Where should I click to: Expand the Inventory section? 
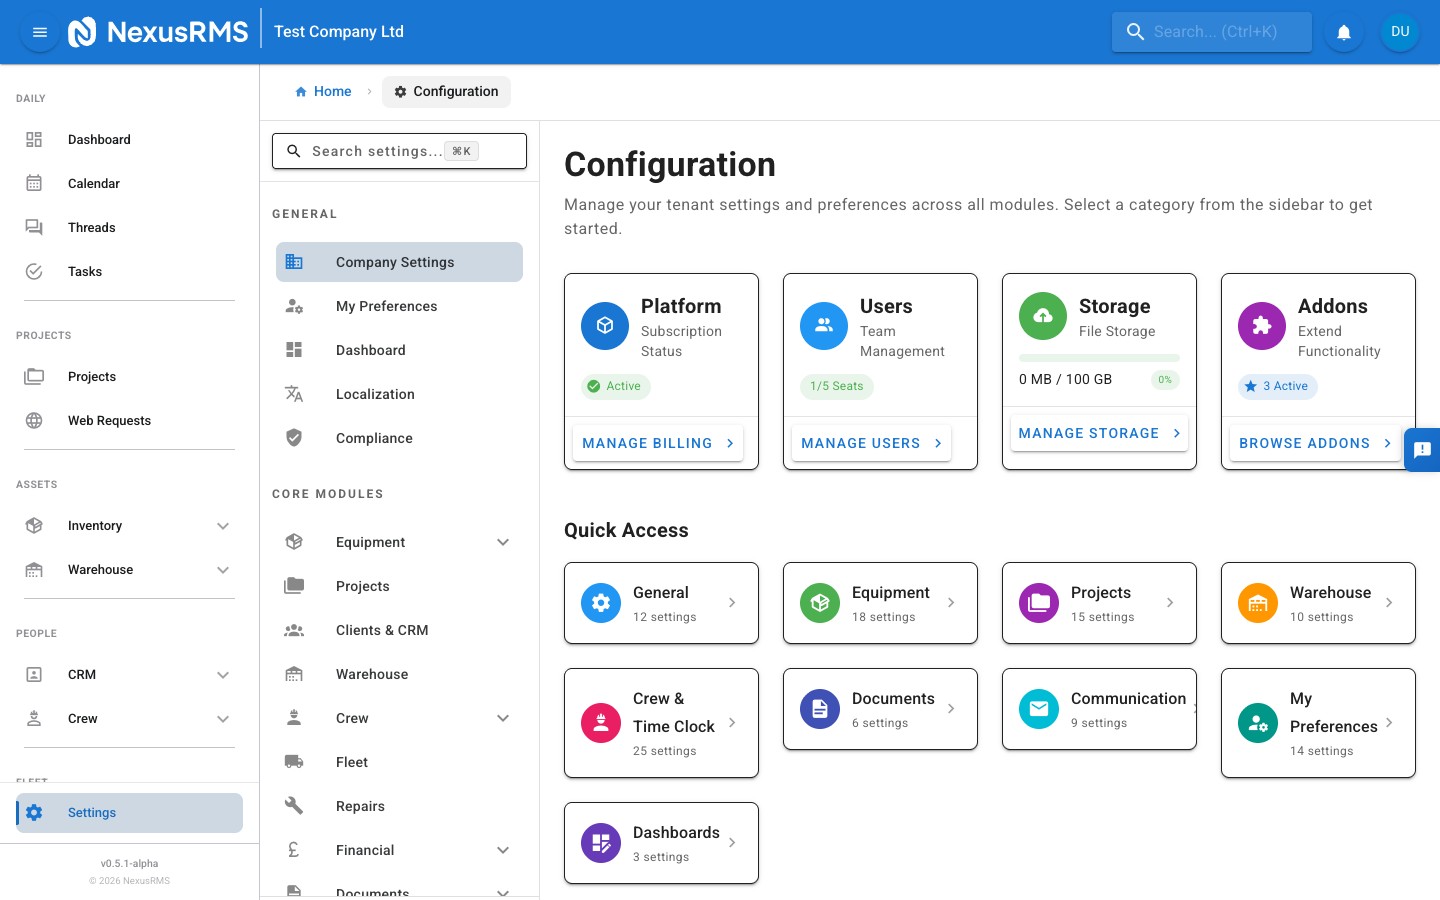[223, 525]
